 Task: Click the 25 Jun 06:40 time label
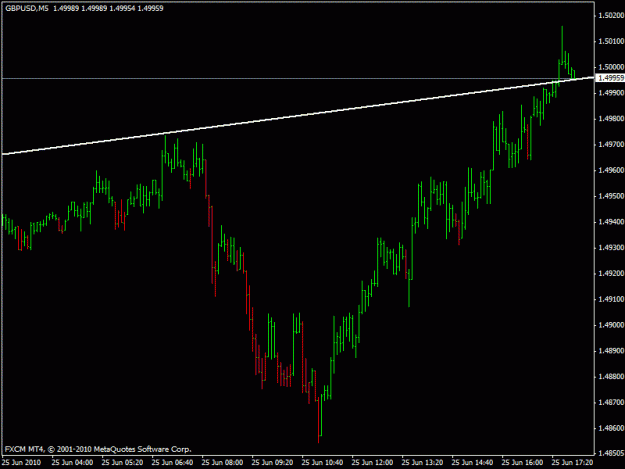click(x=173, y=463)
